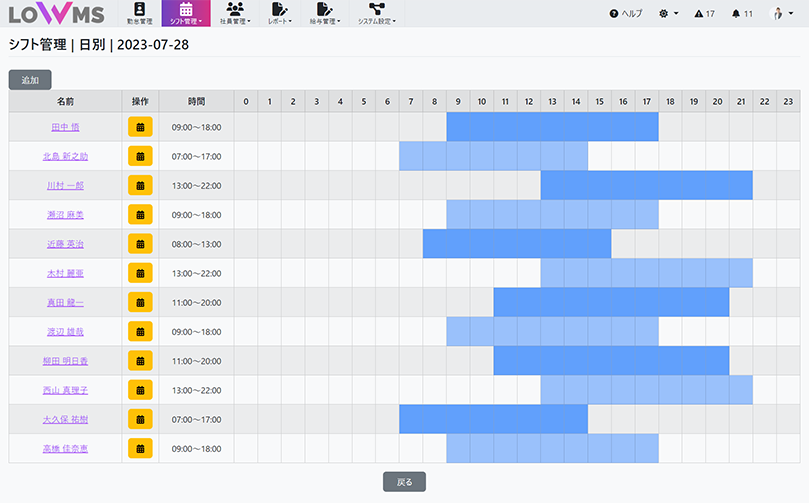Open the 社員管理 employee menu
The image size is (810, 504).
(235, 14)
